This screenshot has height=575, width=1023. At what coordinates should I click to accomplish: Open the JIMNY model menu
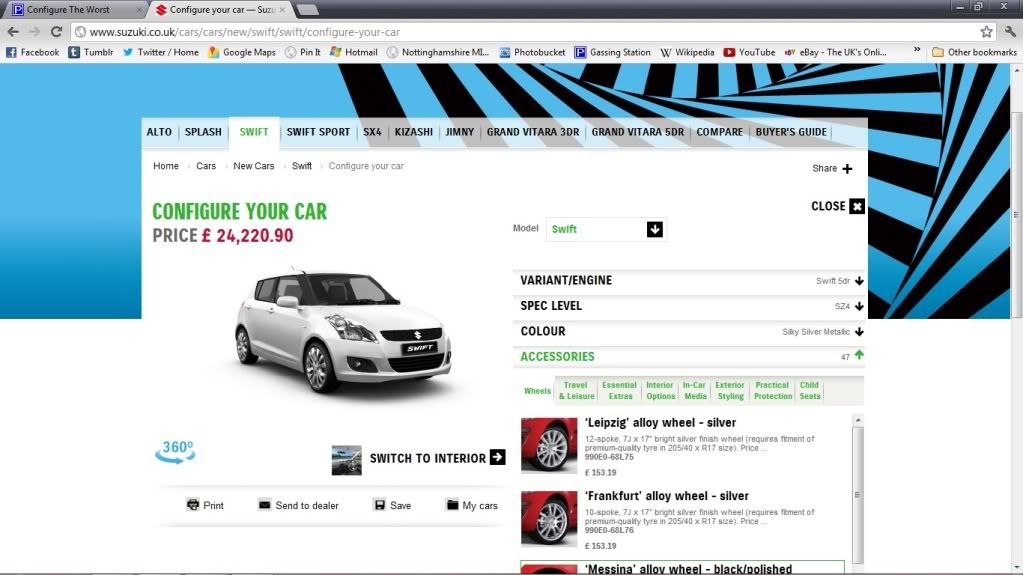460,132
